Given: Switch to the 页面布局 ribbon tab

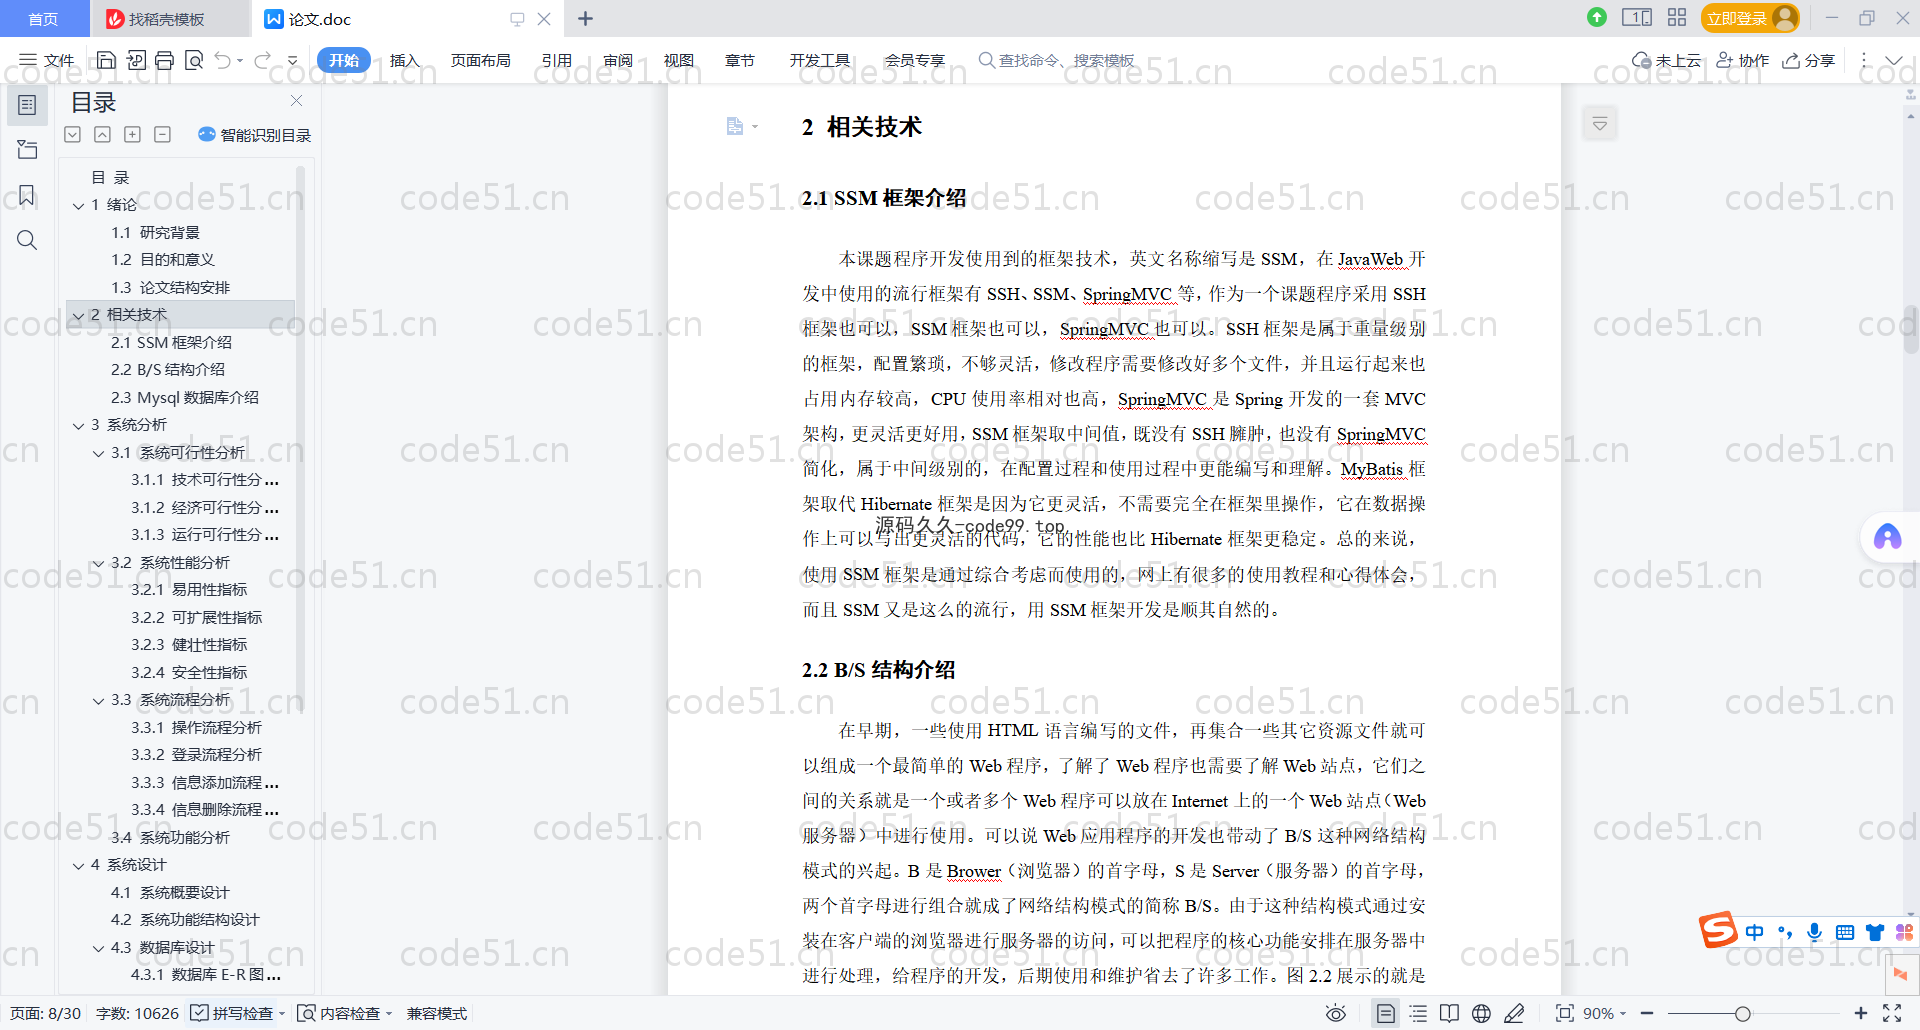Looking at the screenshot, I should [480, 61].
